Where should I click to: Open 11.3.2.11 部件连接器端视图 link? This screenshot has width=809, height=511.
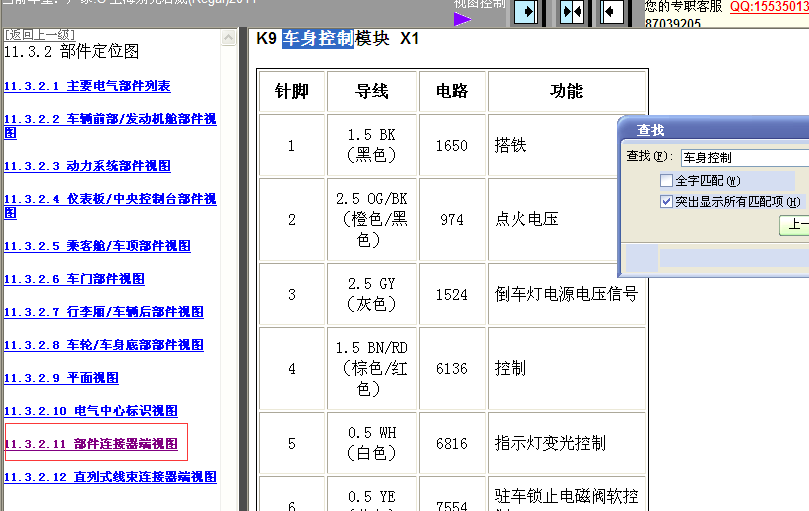91,444
